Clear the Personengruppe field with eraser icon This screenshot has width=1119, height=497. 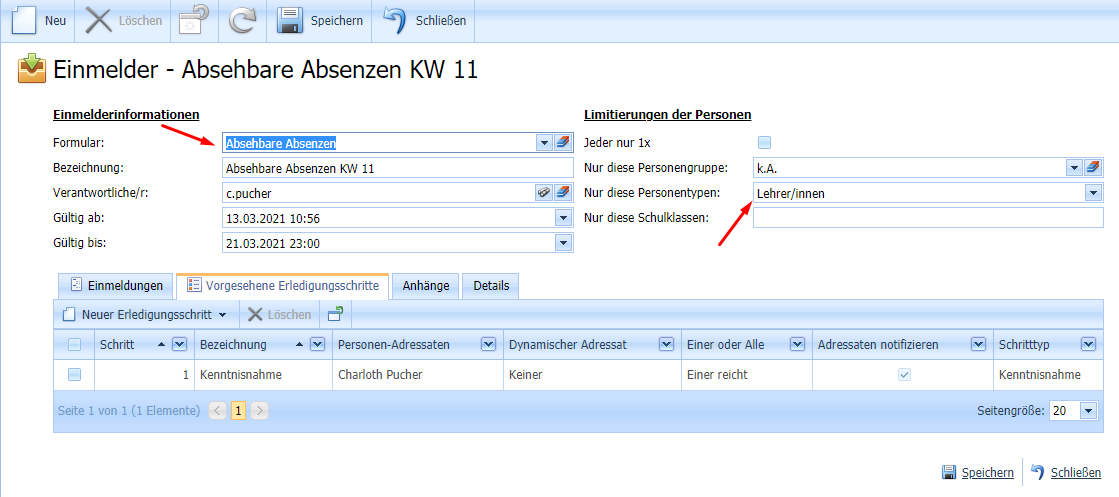(1092, 167)
